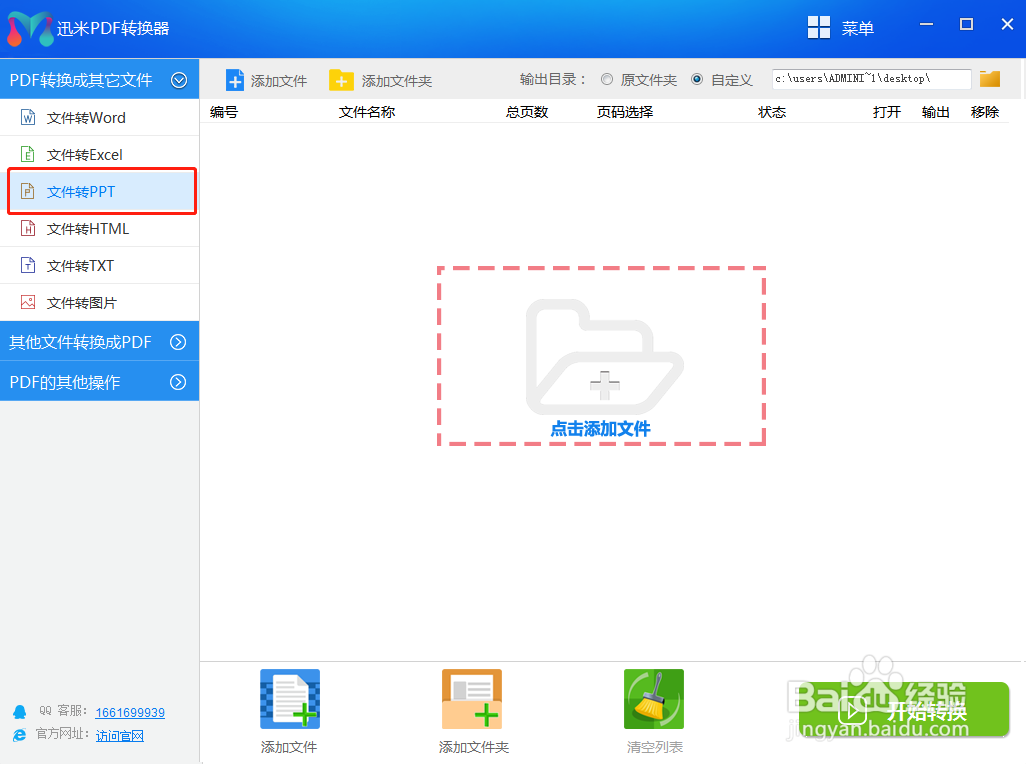Select the 自定义 output option
The width and height of the screenshot is (1026, 764).
[x=696, y=79]
